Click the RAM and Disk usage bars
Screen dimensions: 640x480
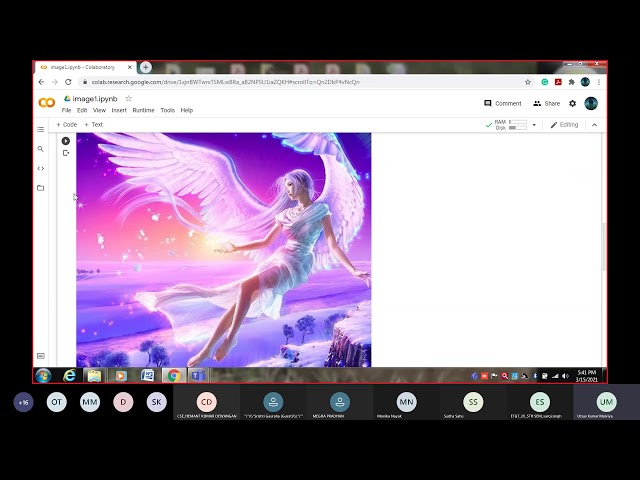coord(511,125)
